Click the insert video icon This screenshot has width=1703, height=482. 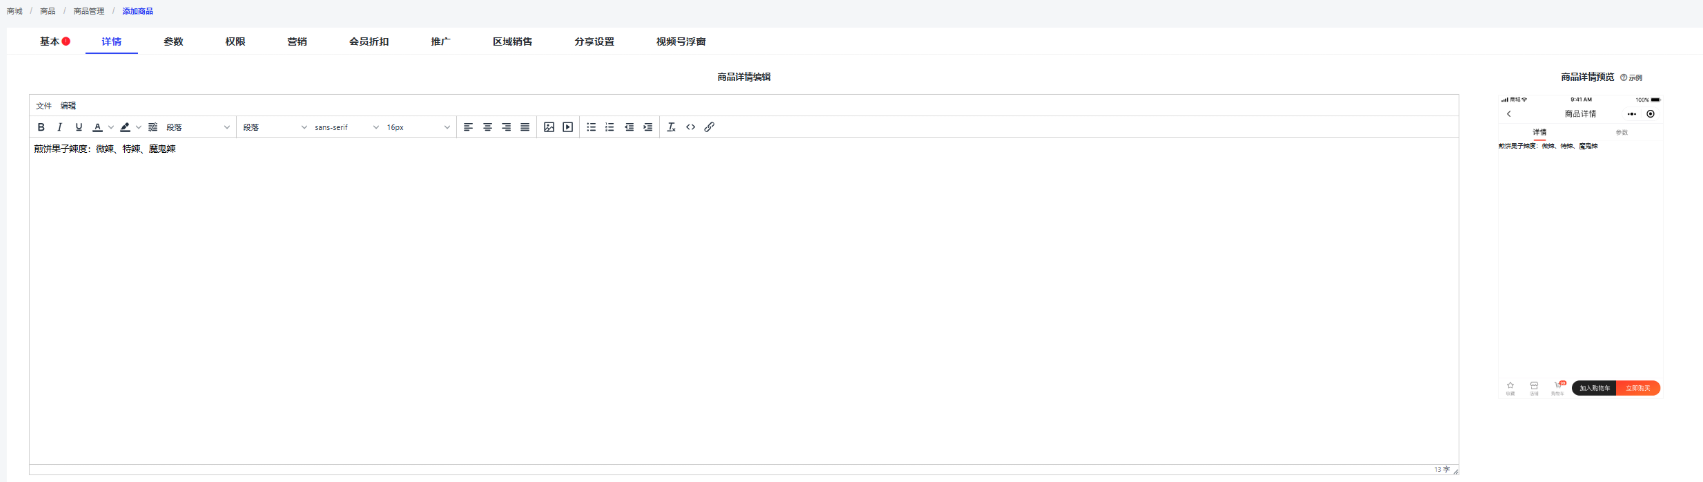(x=568, y=127)
